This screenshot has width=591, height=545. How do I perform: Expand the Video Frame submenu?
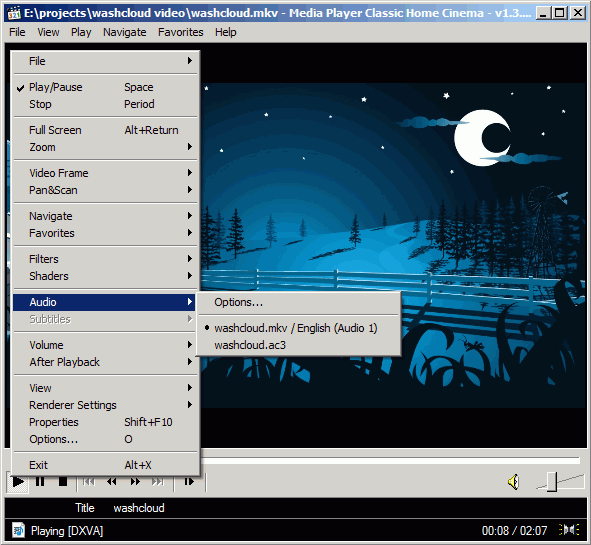click(105, 173)
